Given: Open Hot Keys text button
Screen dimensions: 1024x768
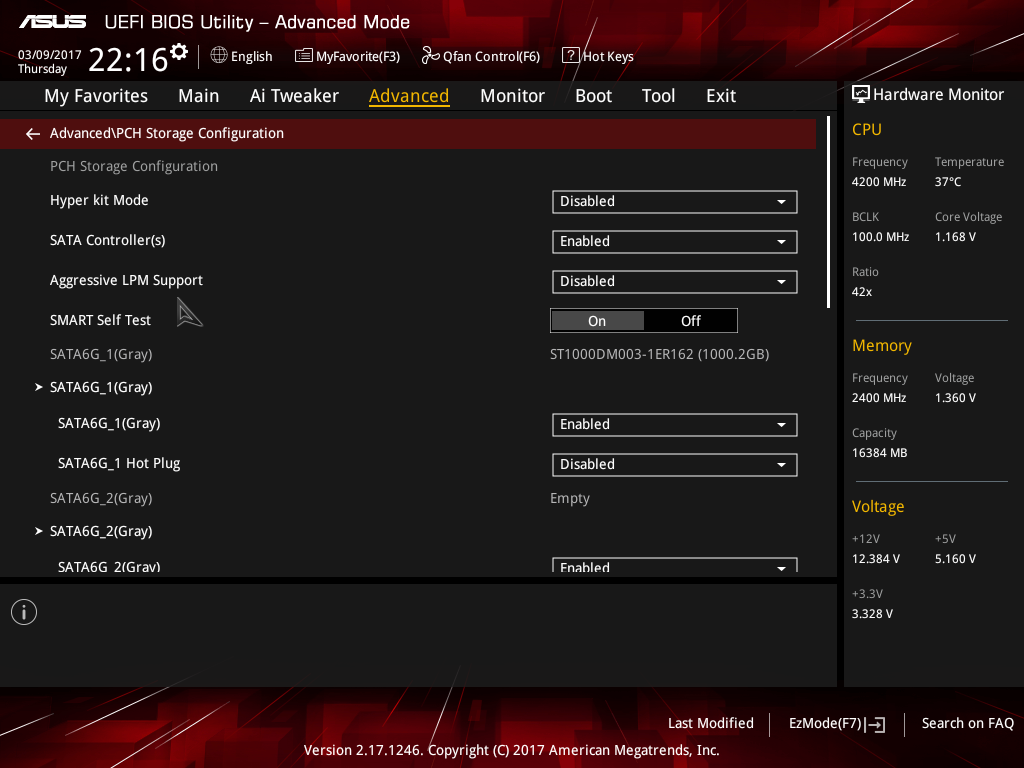Looking at the screenshot, I should pyautogui.click(x=608, y=57).
